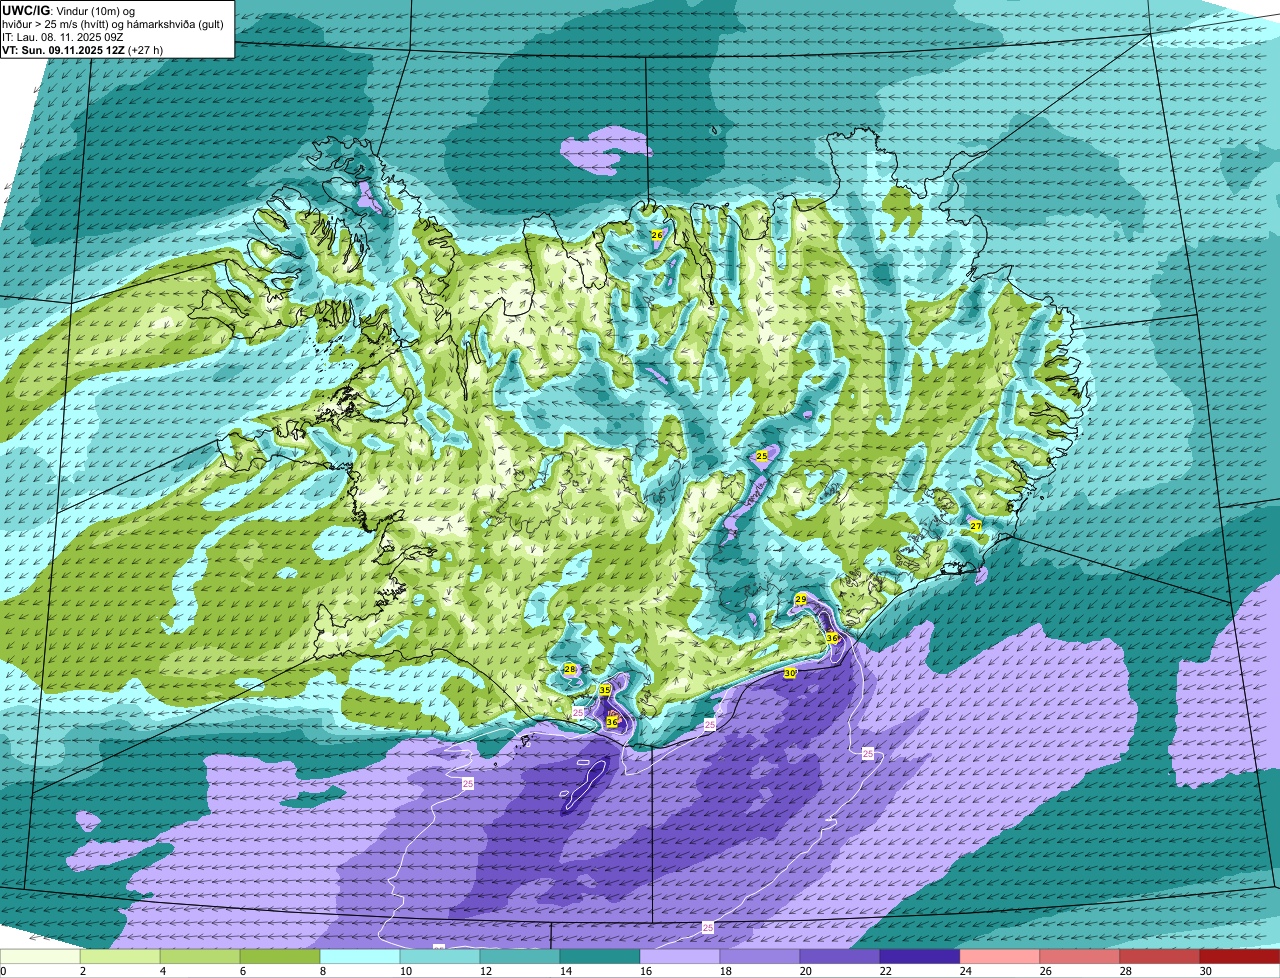Click the dark teal 14–16 color scale swatch

pyautogui.click(x=600, y=956)
